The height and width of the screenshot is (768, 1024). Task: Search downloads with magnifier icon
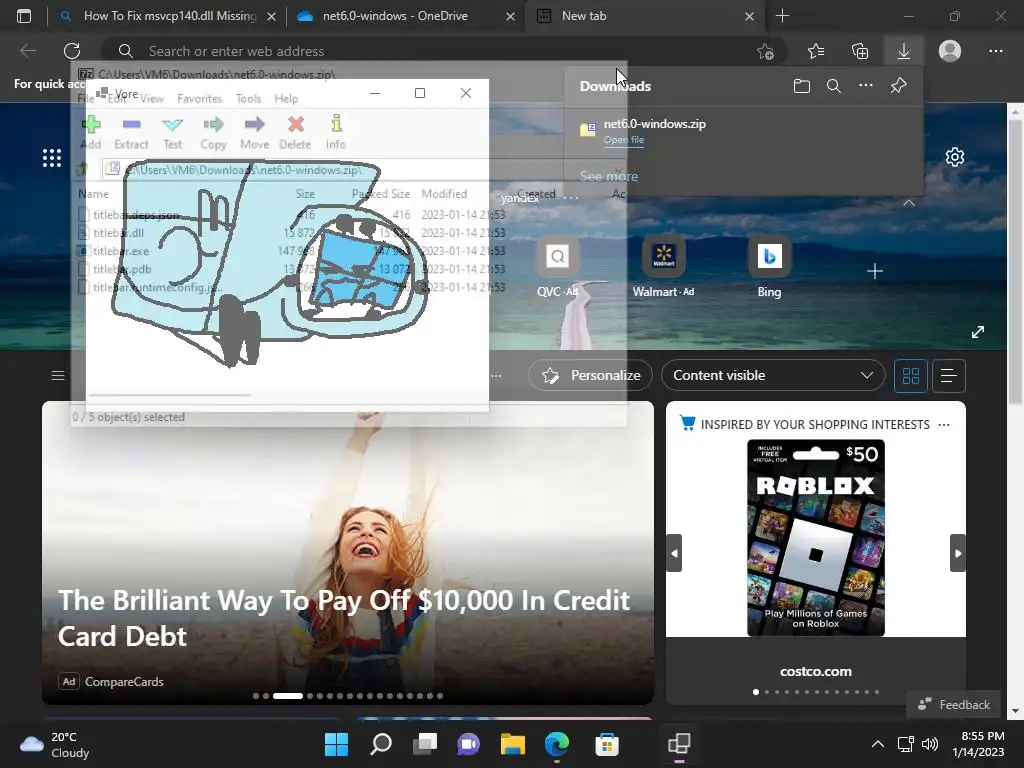[x=833, y=86]
